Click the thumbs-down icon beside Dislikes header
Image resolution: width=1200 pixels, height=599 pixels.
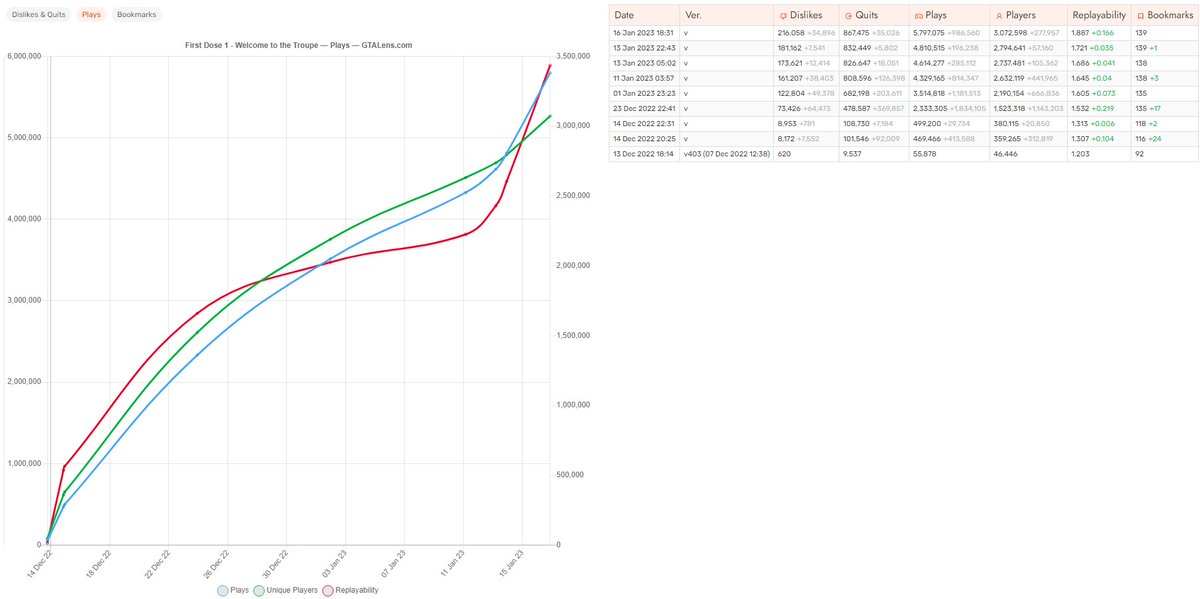click(782, 16)
